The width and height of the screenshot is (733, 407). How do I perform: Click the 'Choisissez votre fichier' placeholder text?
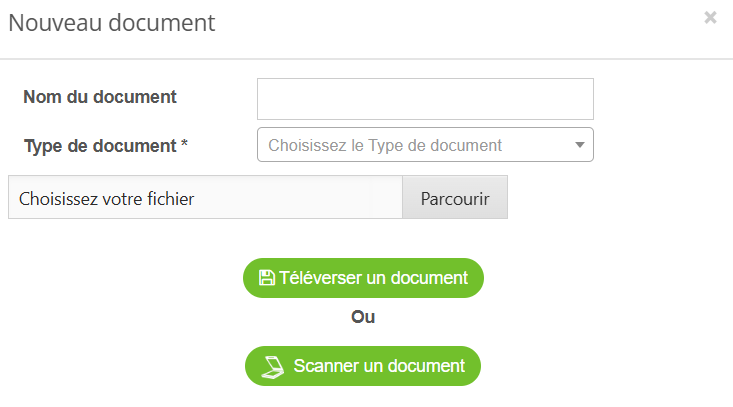(x=106, y=198)
